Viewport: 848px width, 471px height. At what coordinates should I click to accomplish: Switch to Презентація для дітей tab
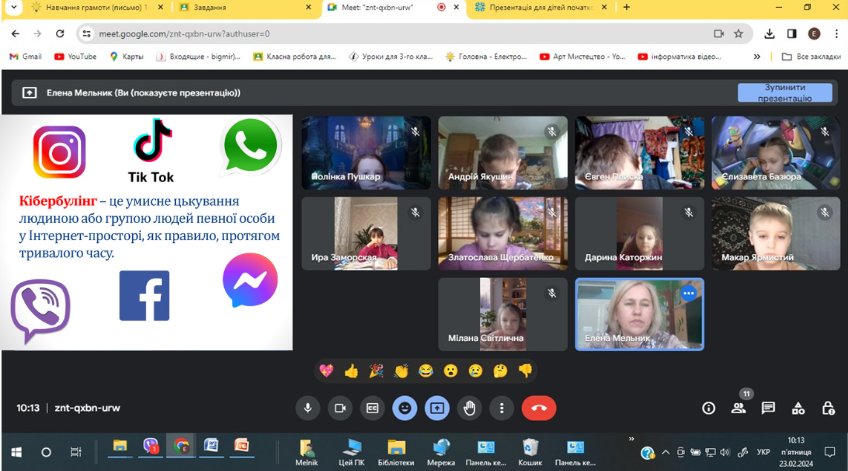[541, 8]
